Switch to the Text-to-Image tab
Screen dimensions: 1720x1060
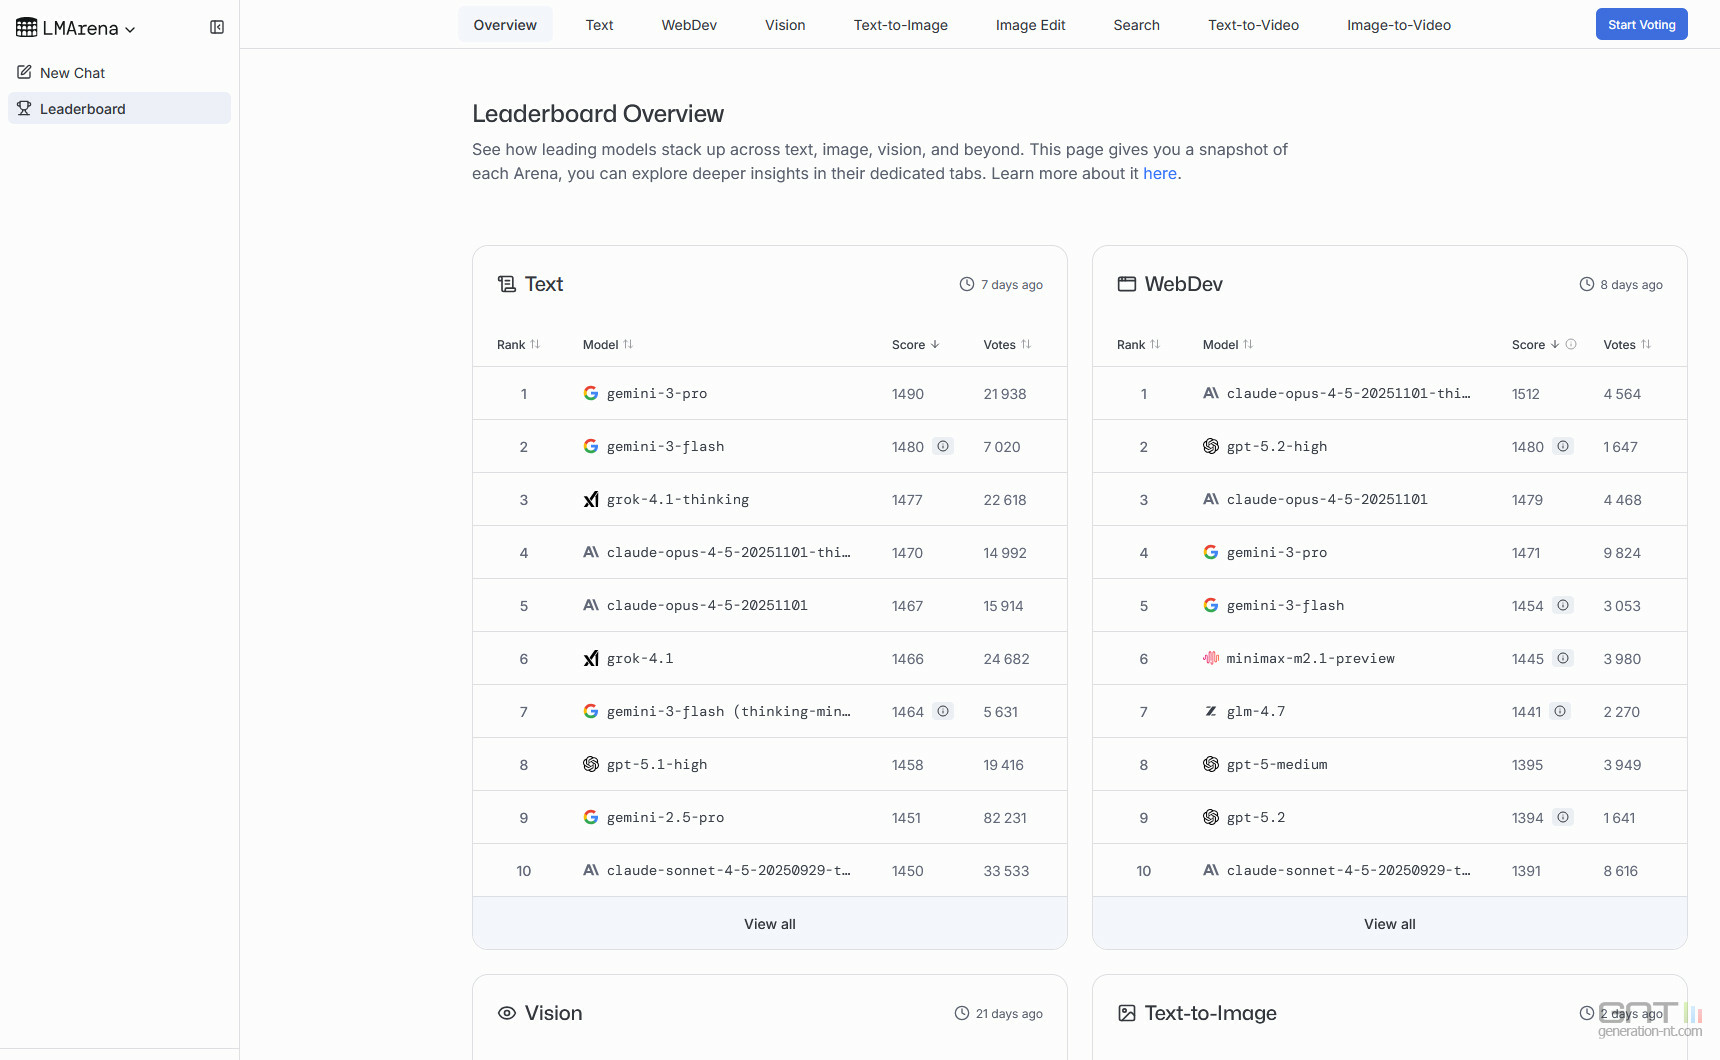[900, 25]
